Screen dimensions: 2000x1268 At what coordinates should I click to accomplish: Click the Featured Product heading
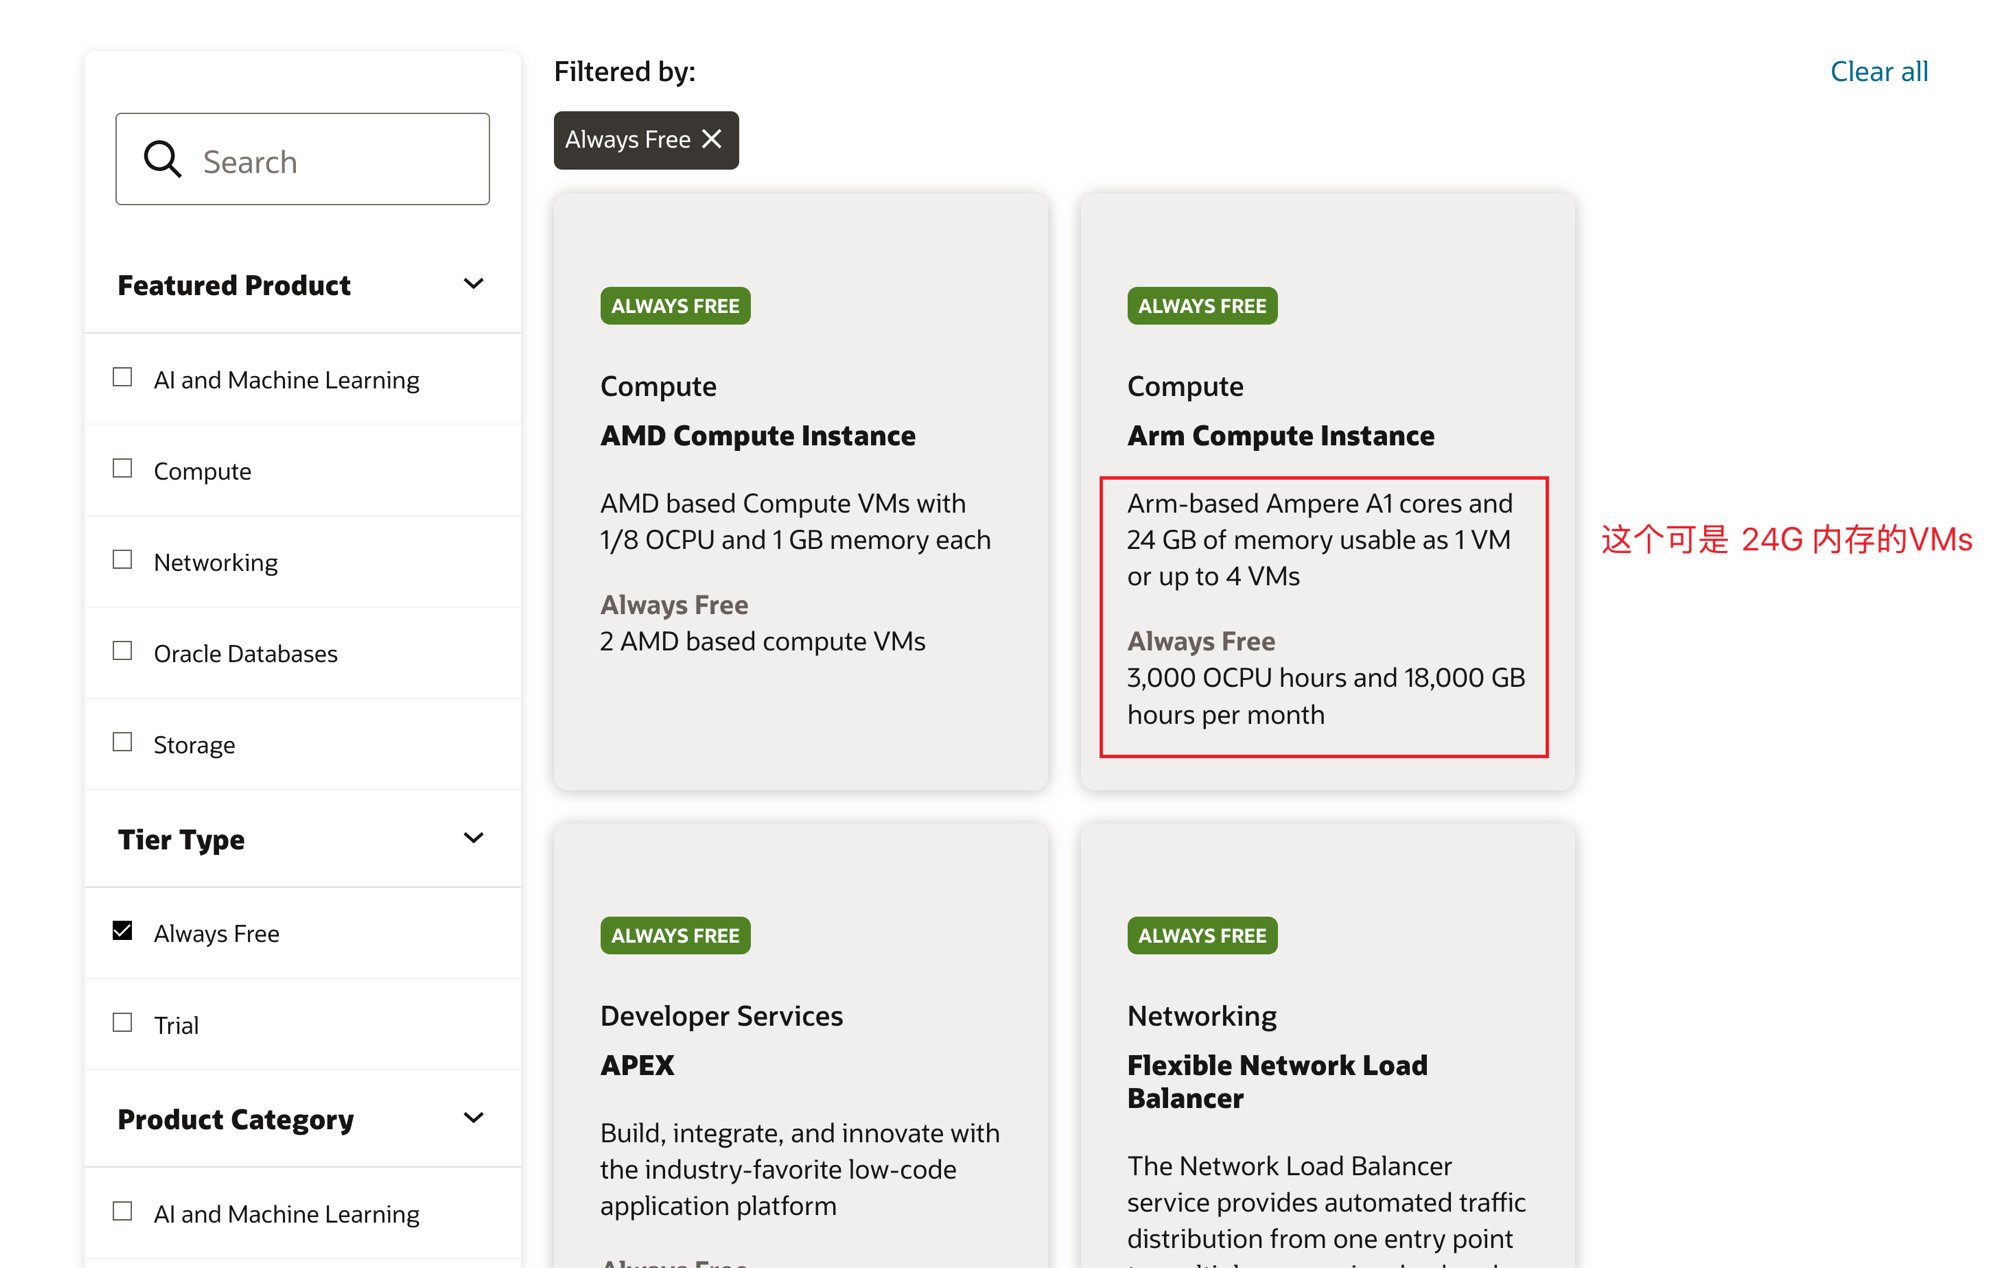pyautogui.click(x=234, y=286)
